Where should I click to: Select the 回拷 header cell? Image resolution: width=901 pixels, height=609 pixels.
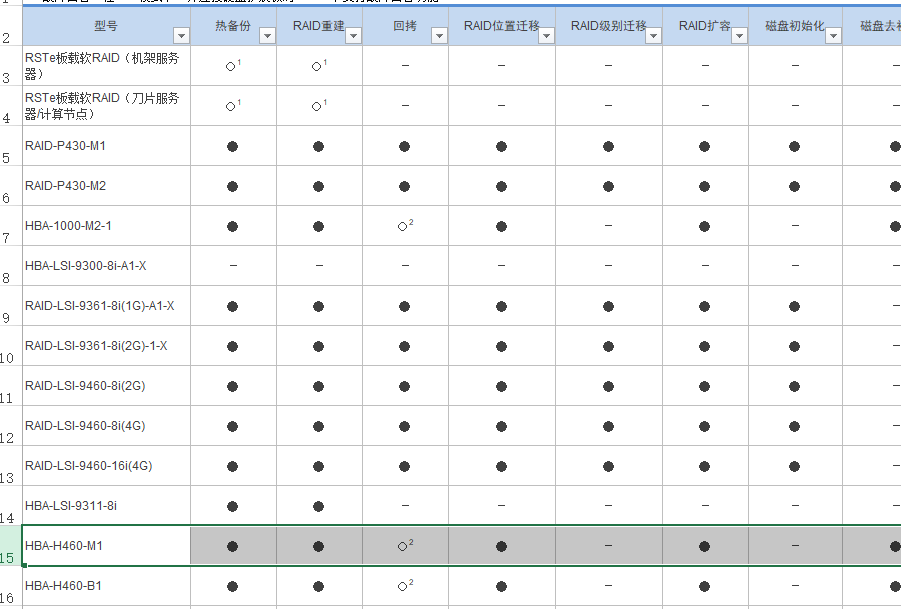point(406,26)
